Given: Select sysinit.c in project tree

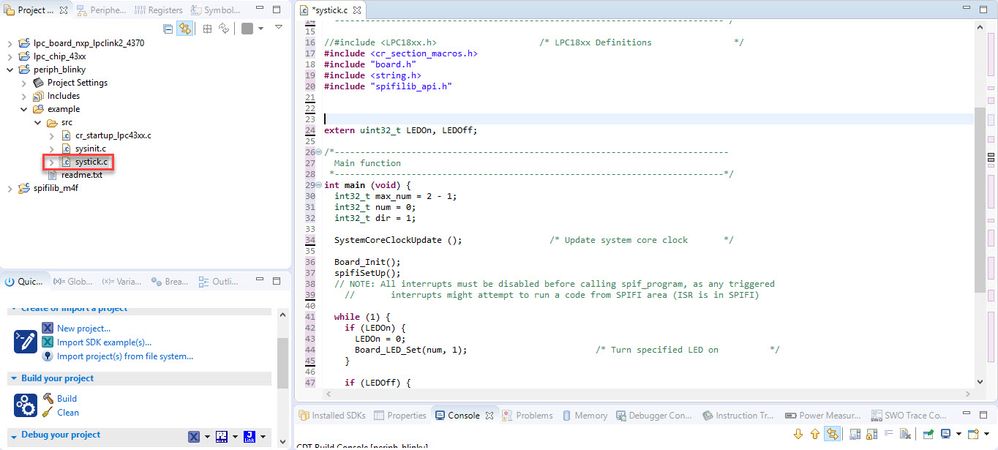Looking at the screenshot, I should 90,148.
